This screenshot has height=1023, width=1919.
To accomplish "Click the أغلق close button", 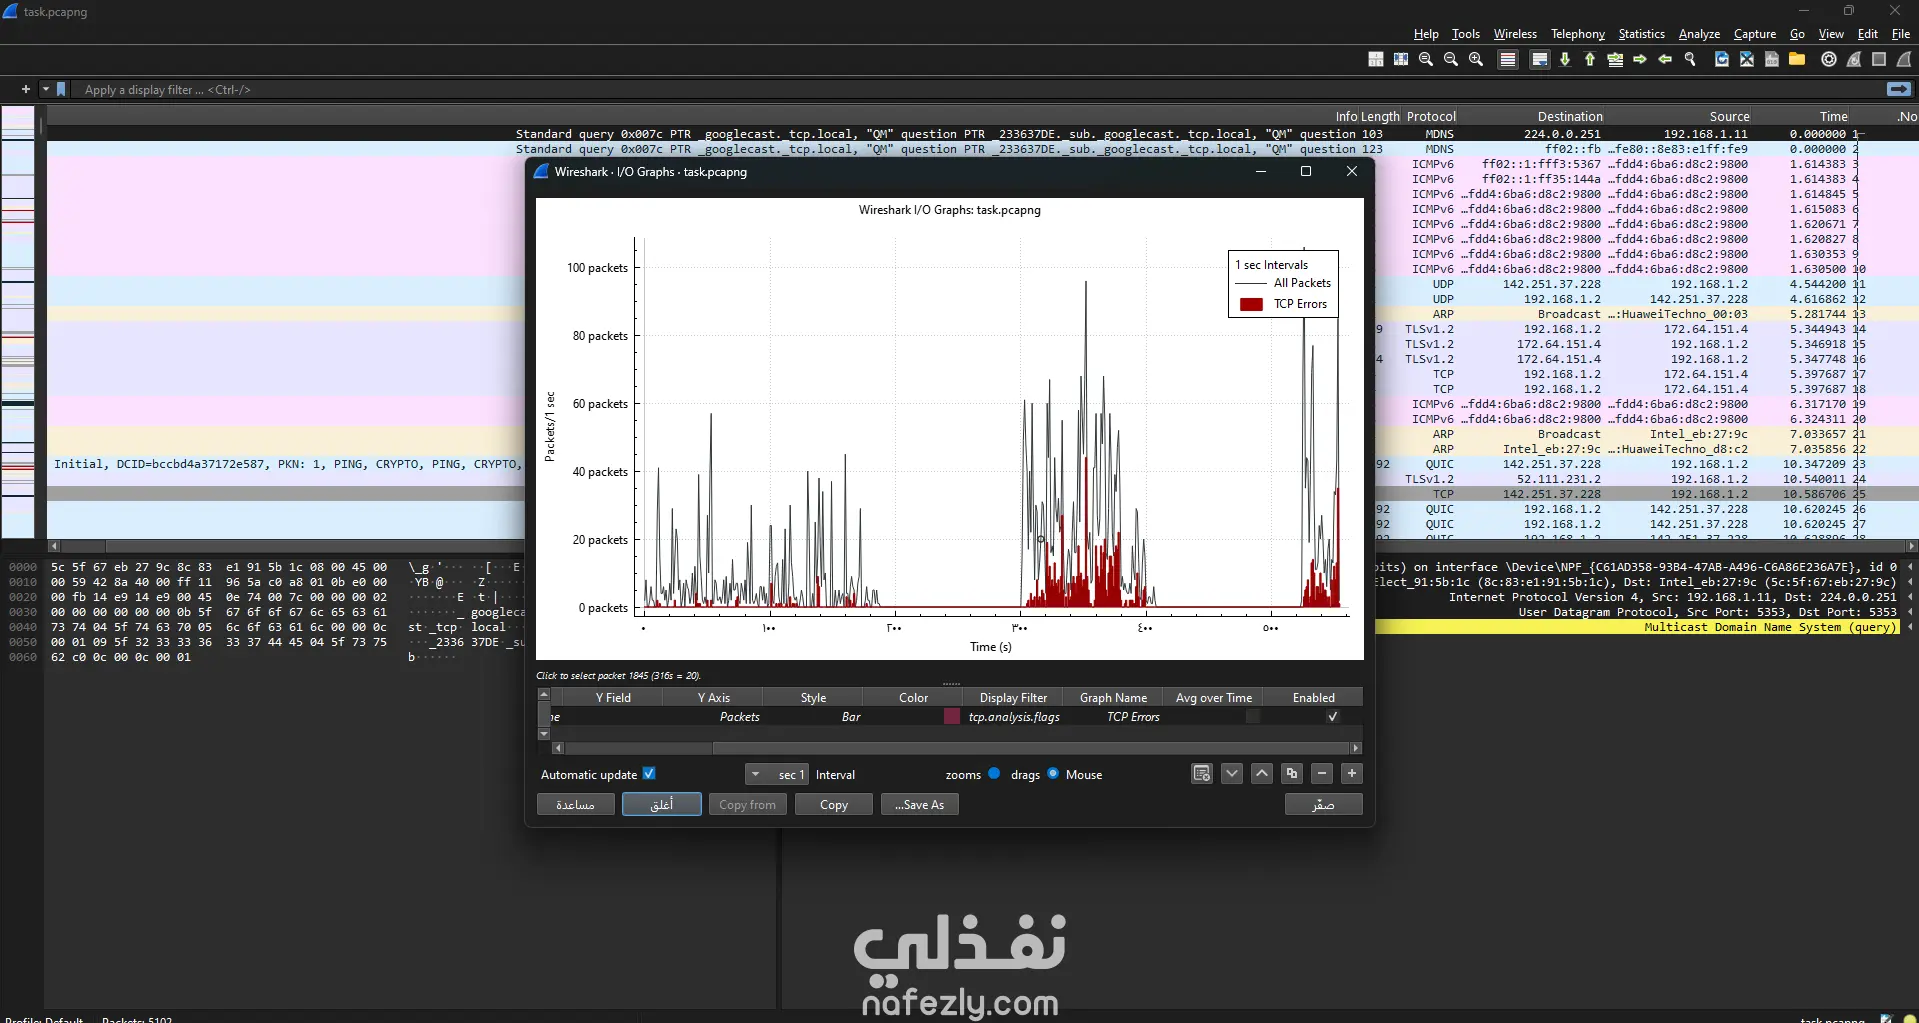I will pyautogui.click(x=662, y=805).
